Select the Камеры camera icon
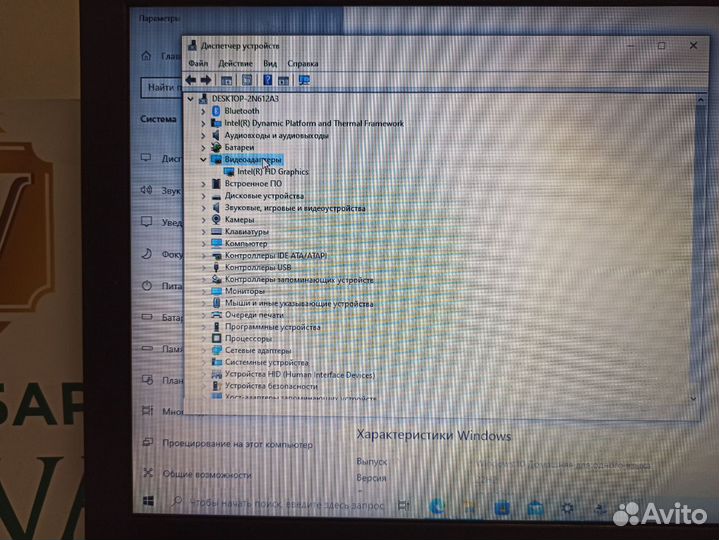Image resolution: width=719 pixels, height=540 pixels. [216, 220]
